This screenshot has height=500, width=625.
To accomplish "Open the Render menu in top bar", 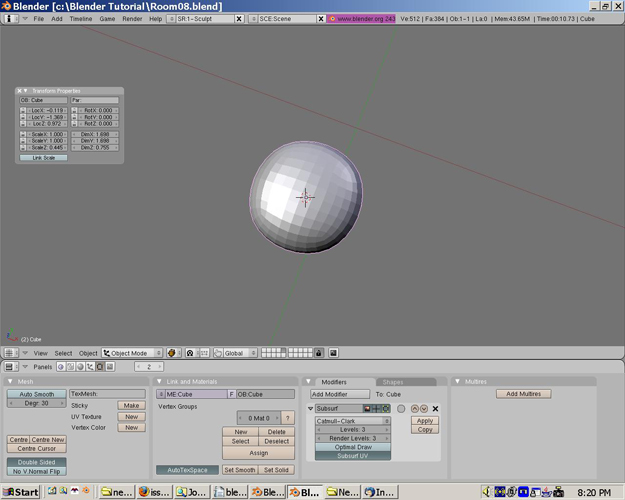I will click(132, 19).
